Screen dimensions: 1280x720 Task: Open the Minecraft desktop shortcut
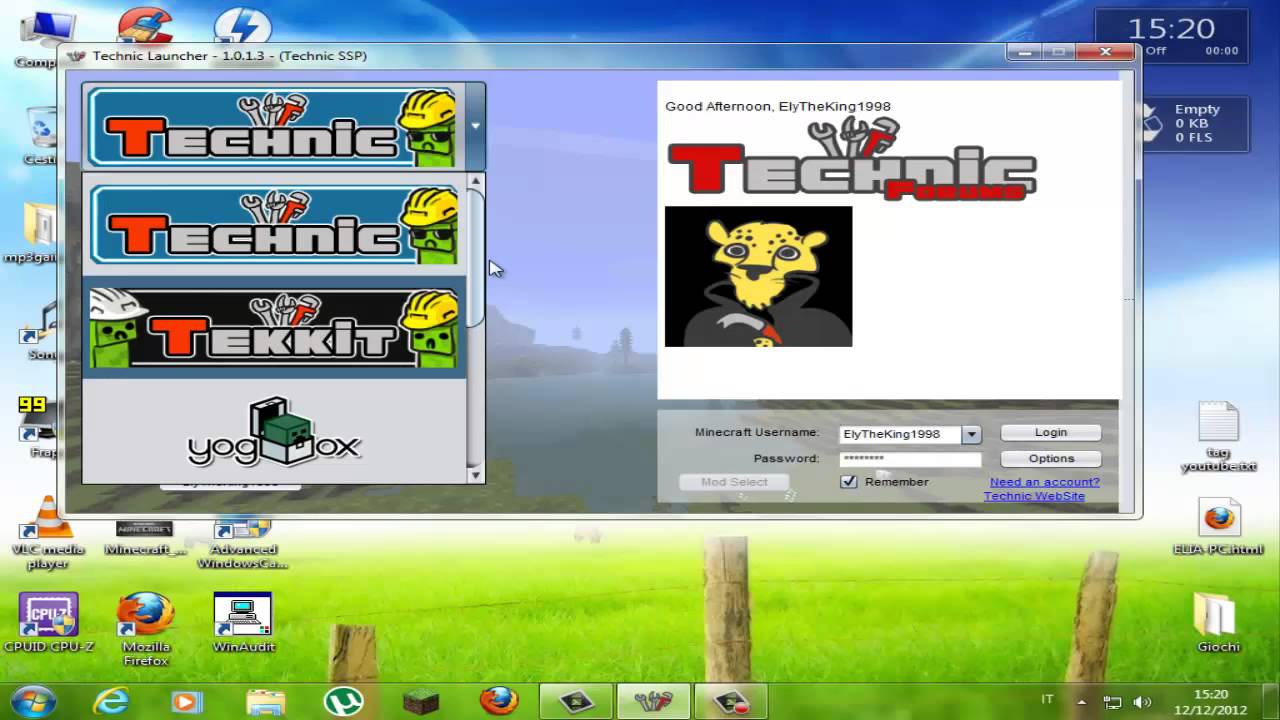pyautogui.click(x=146, y=537)
